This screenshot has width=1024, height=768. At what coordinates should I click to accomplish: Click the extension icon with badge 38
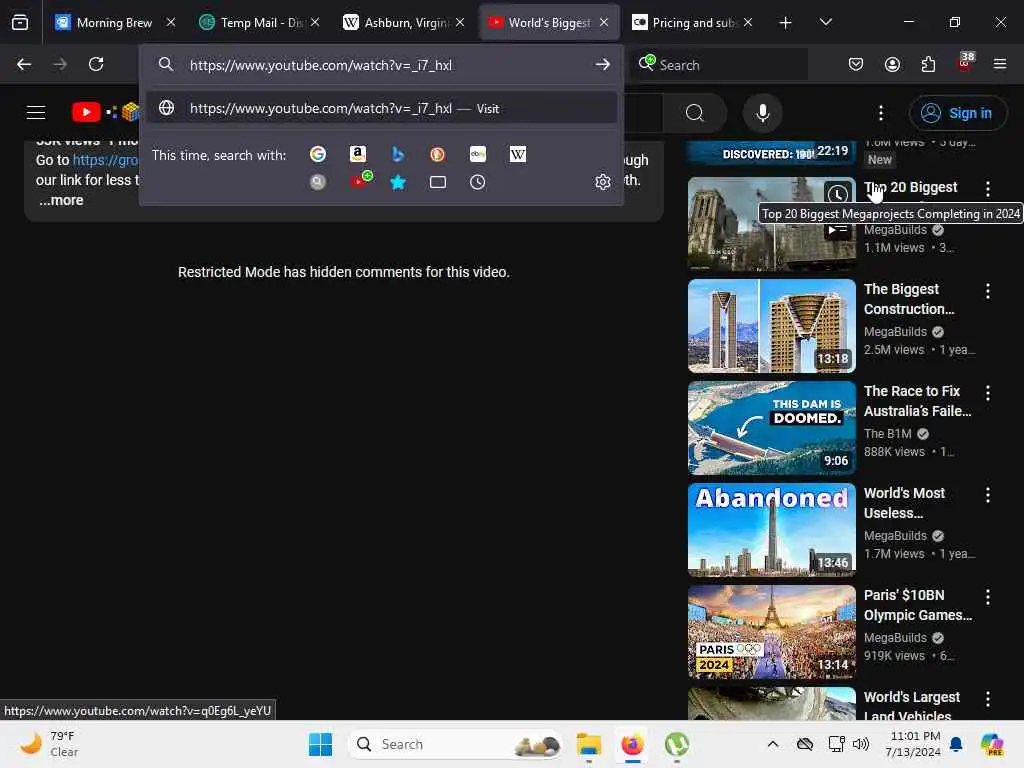[x=965, y=63]
